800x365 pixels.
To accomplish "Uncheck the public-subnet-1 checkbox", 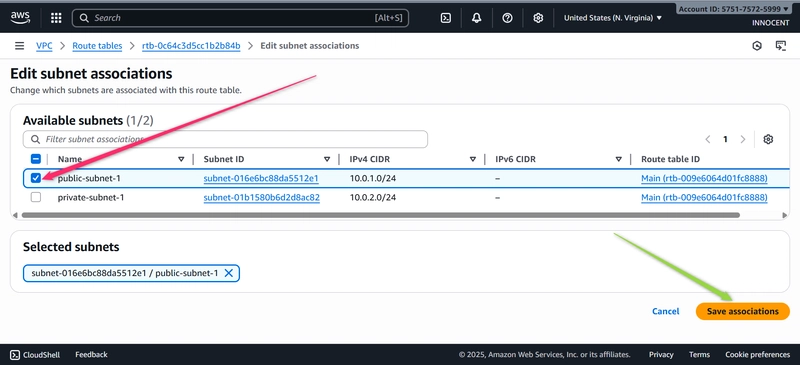I will pos(36,178).
